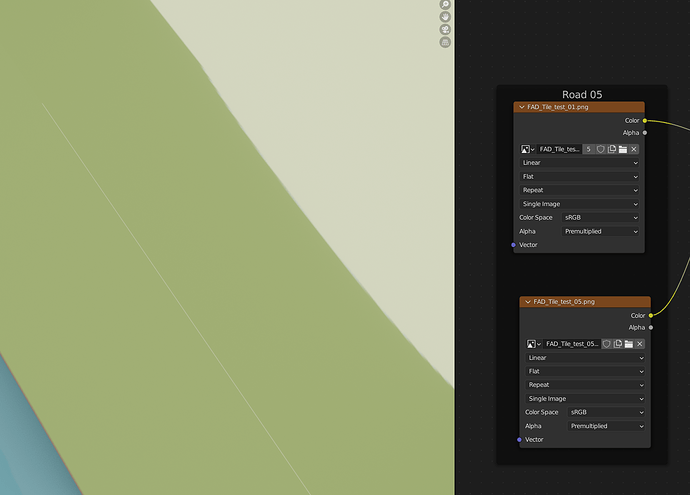Click the Alpha output socket of FAD_Tile_test_01.png
This screenshot has width=690, height=495.
click(x=645, y=133)
